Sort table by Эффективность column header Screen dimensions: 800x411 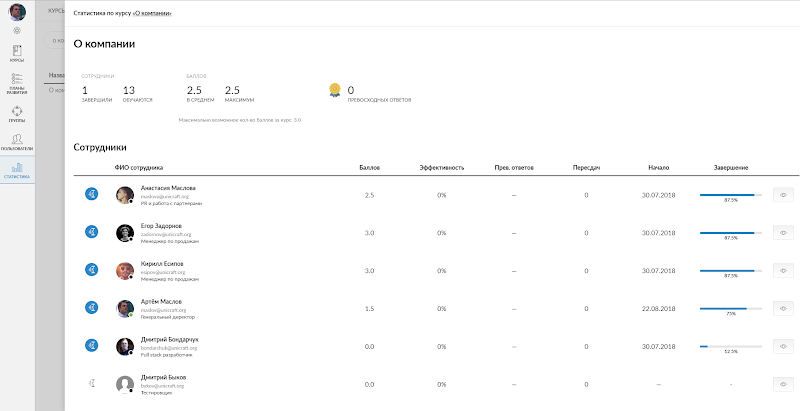(440, 167)
